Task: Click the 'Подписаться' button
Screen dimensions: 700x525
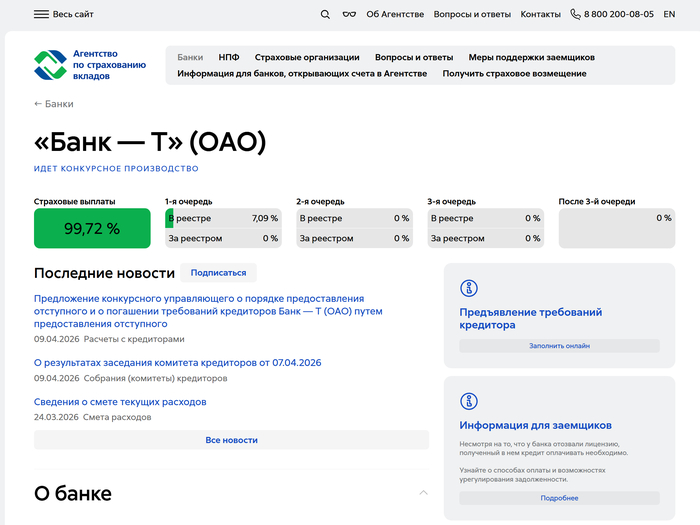Action: 218,273
